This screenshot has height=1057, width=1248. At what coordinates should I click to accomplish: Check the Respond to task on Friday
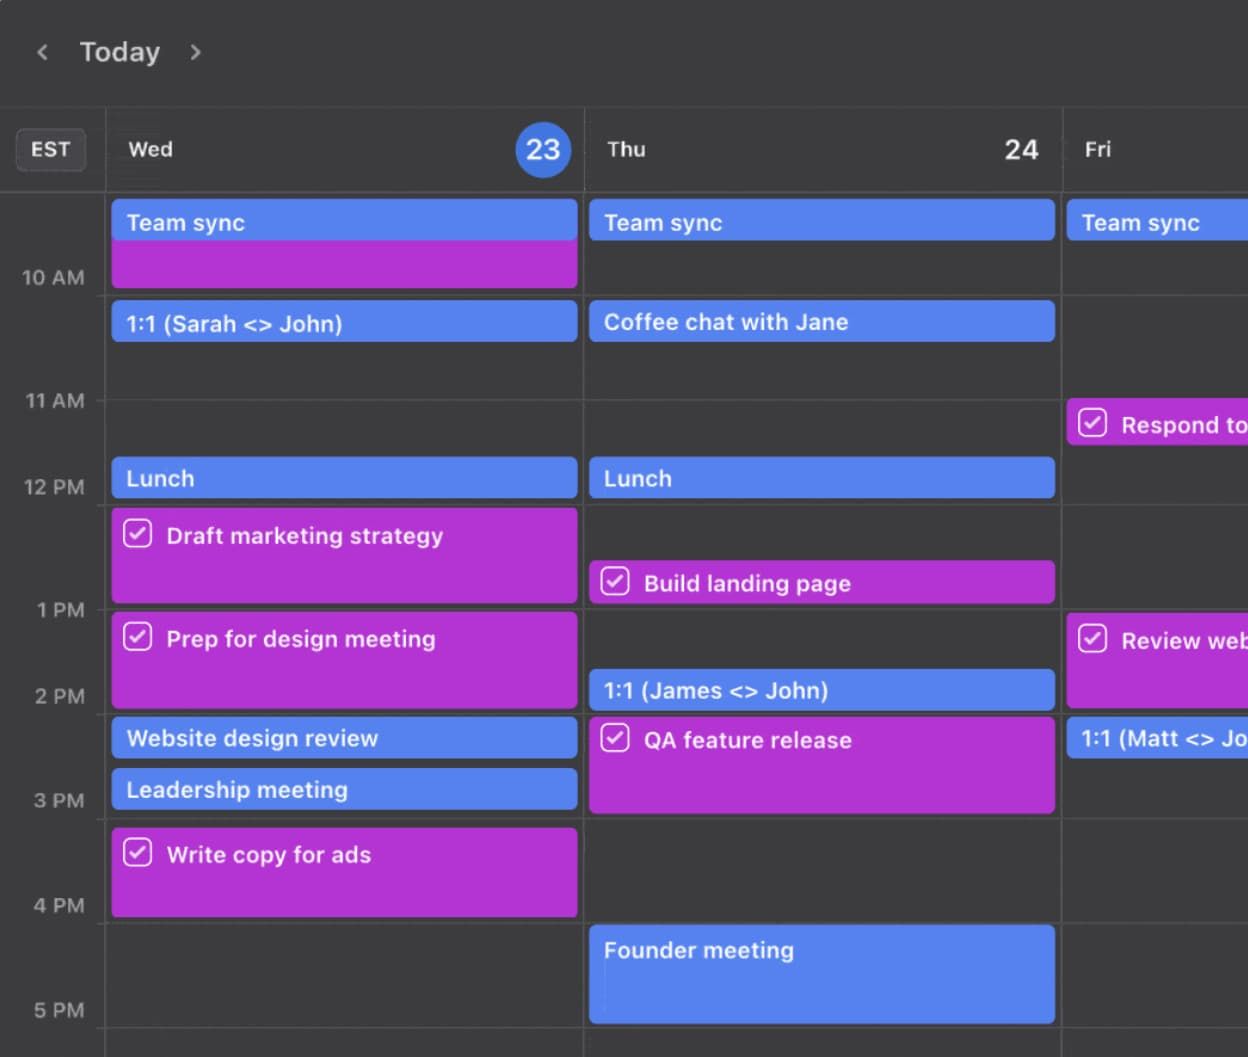(1093, 423)
